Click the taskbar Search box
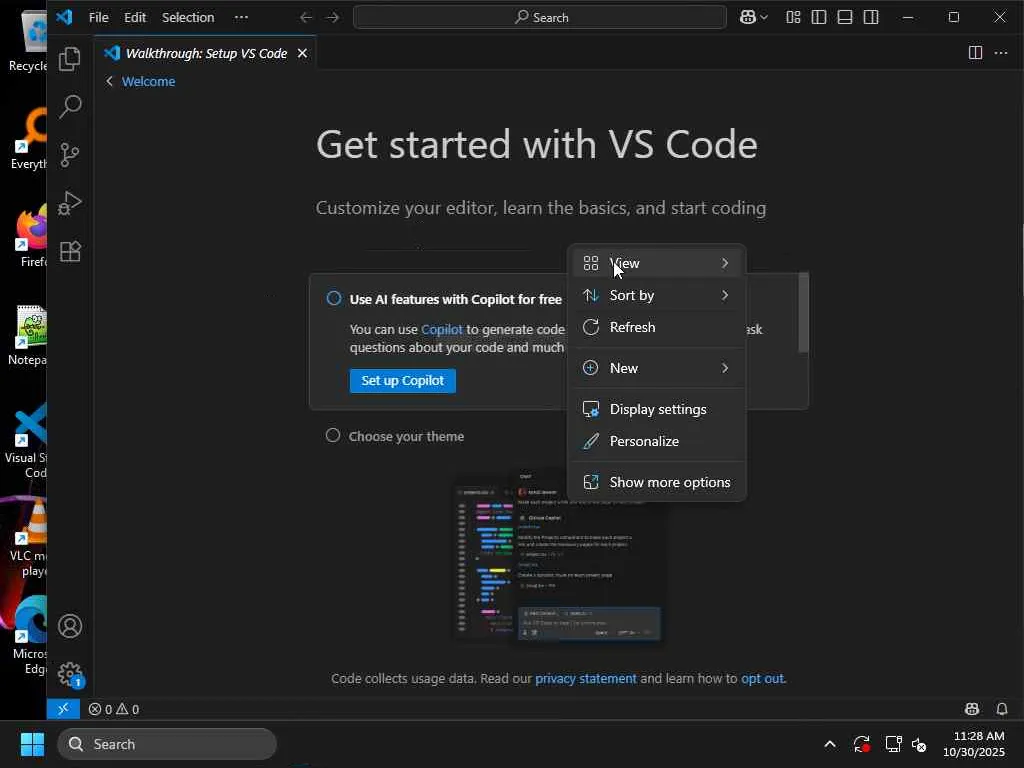This screenshot has width=1024, height=768. click(167, 744)
